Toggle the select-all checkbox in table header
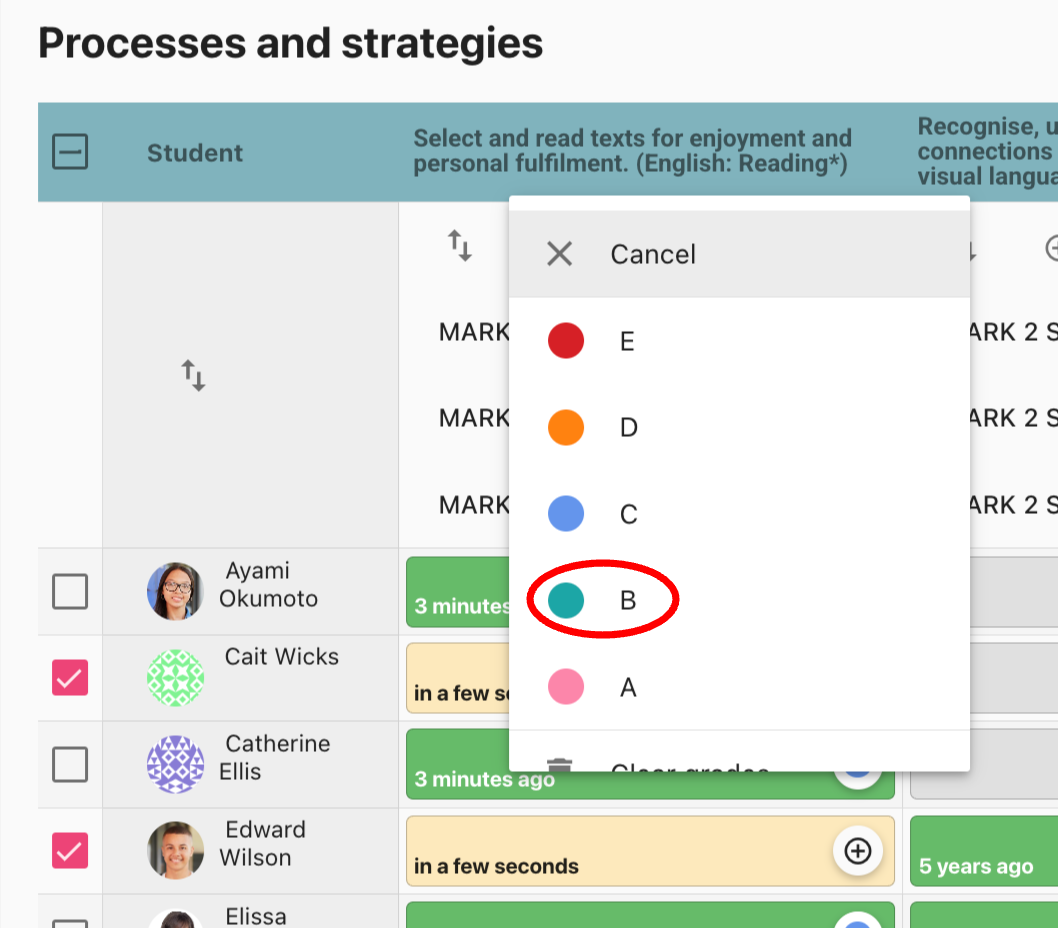This screenshot has width=1058, height=928. 70,153
